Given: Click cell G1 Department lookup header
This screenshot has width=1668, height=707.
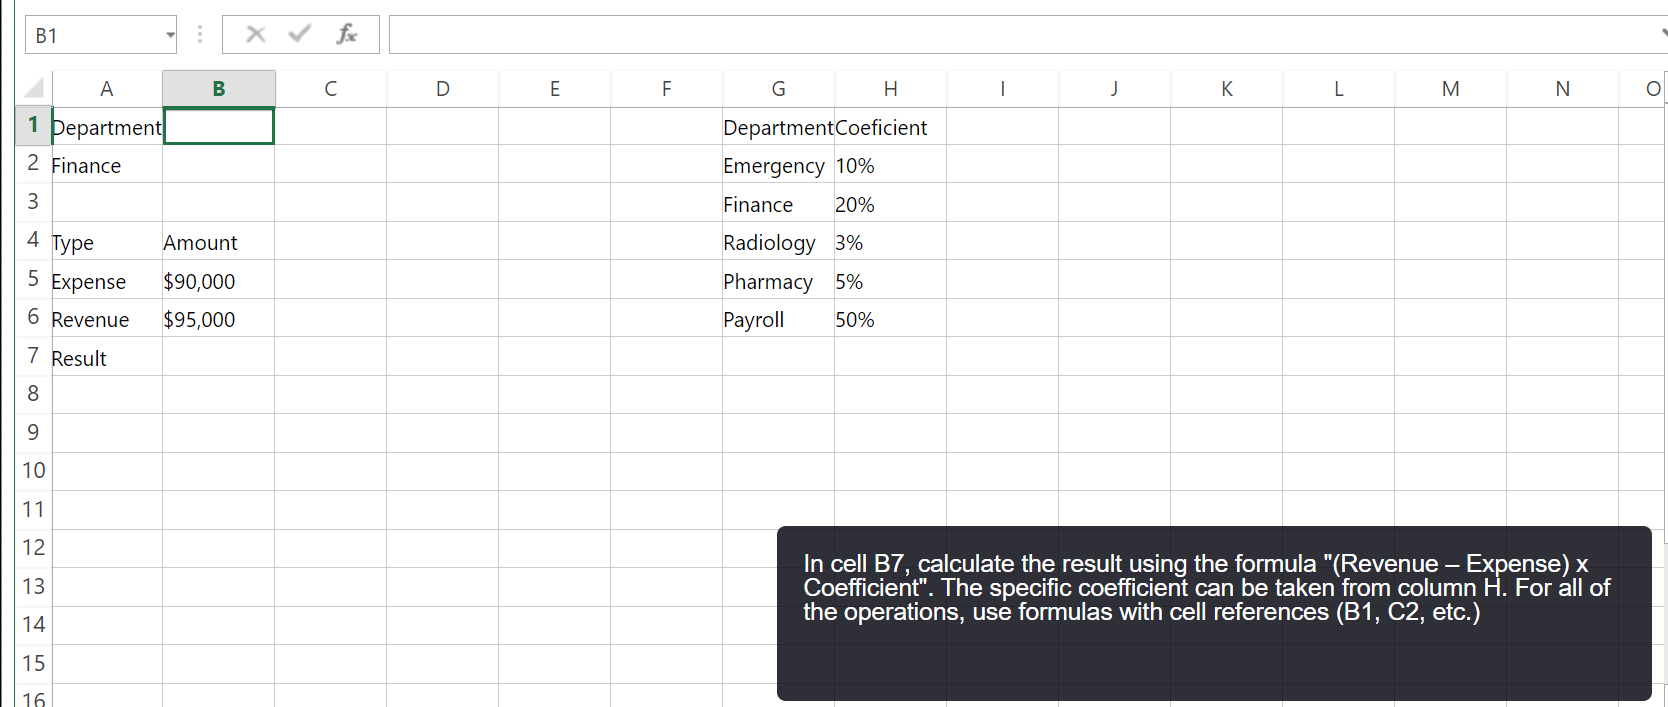Looking at the screenshot, I should [779, 127].
